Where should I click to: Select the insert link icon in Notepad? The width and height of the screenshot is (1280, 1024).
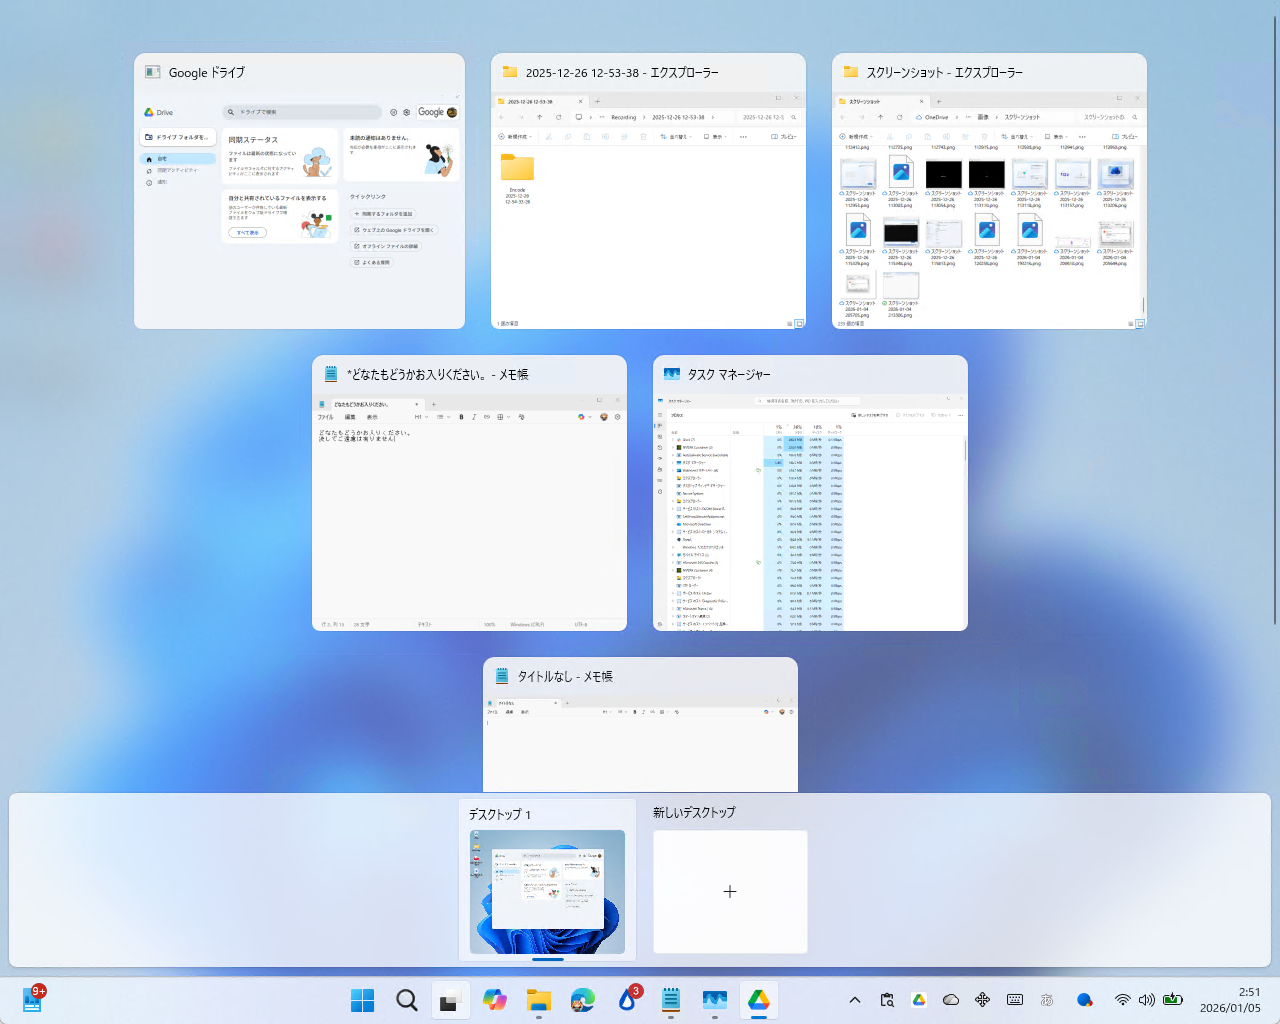point(487,417)
